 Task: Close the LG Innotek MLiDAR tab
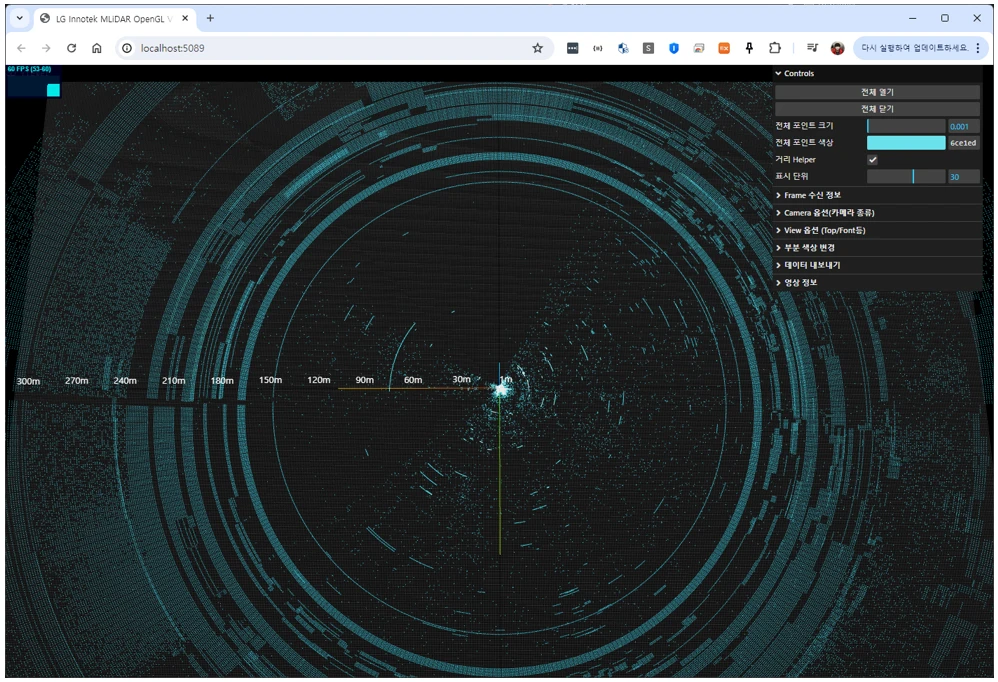(x=185, y=18)
